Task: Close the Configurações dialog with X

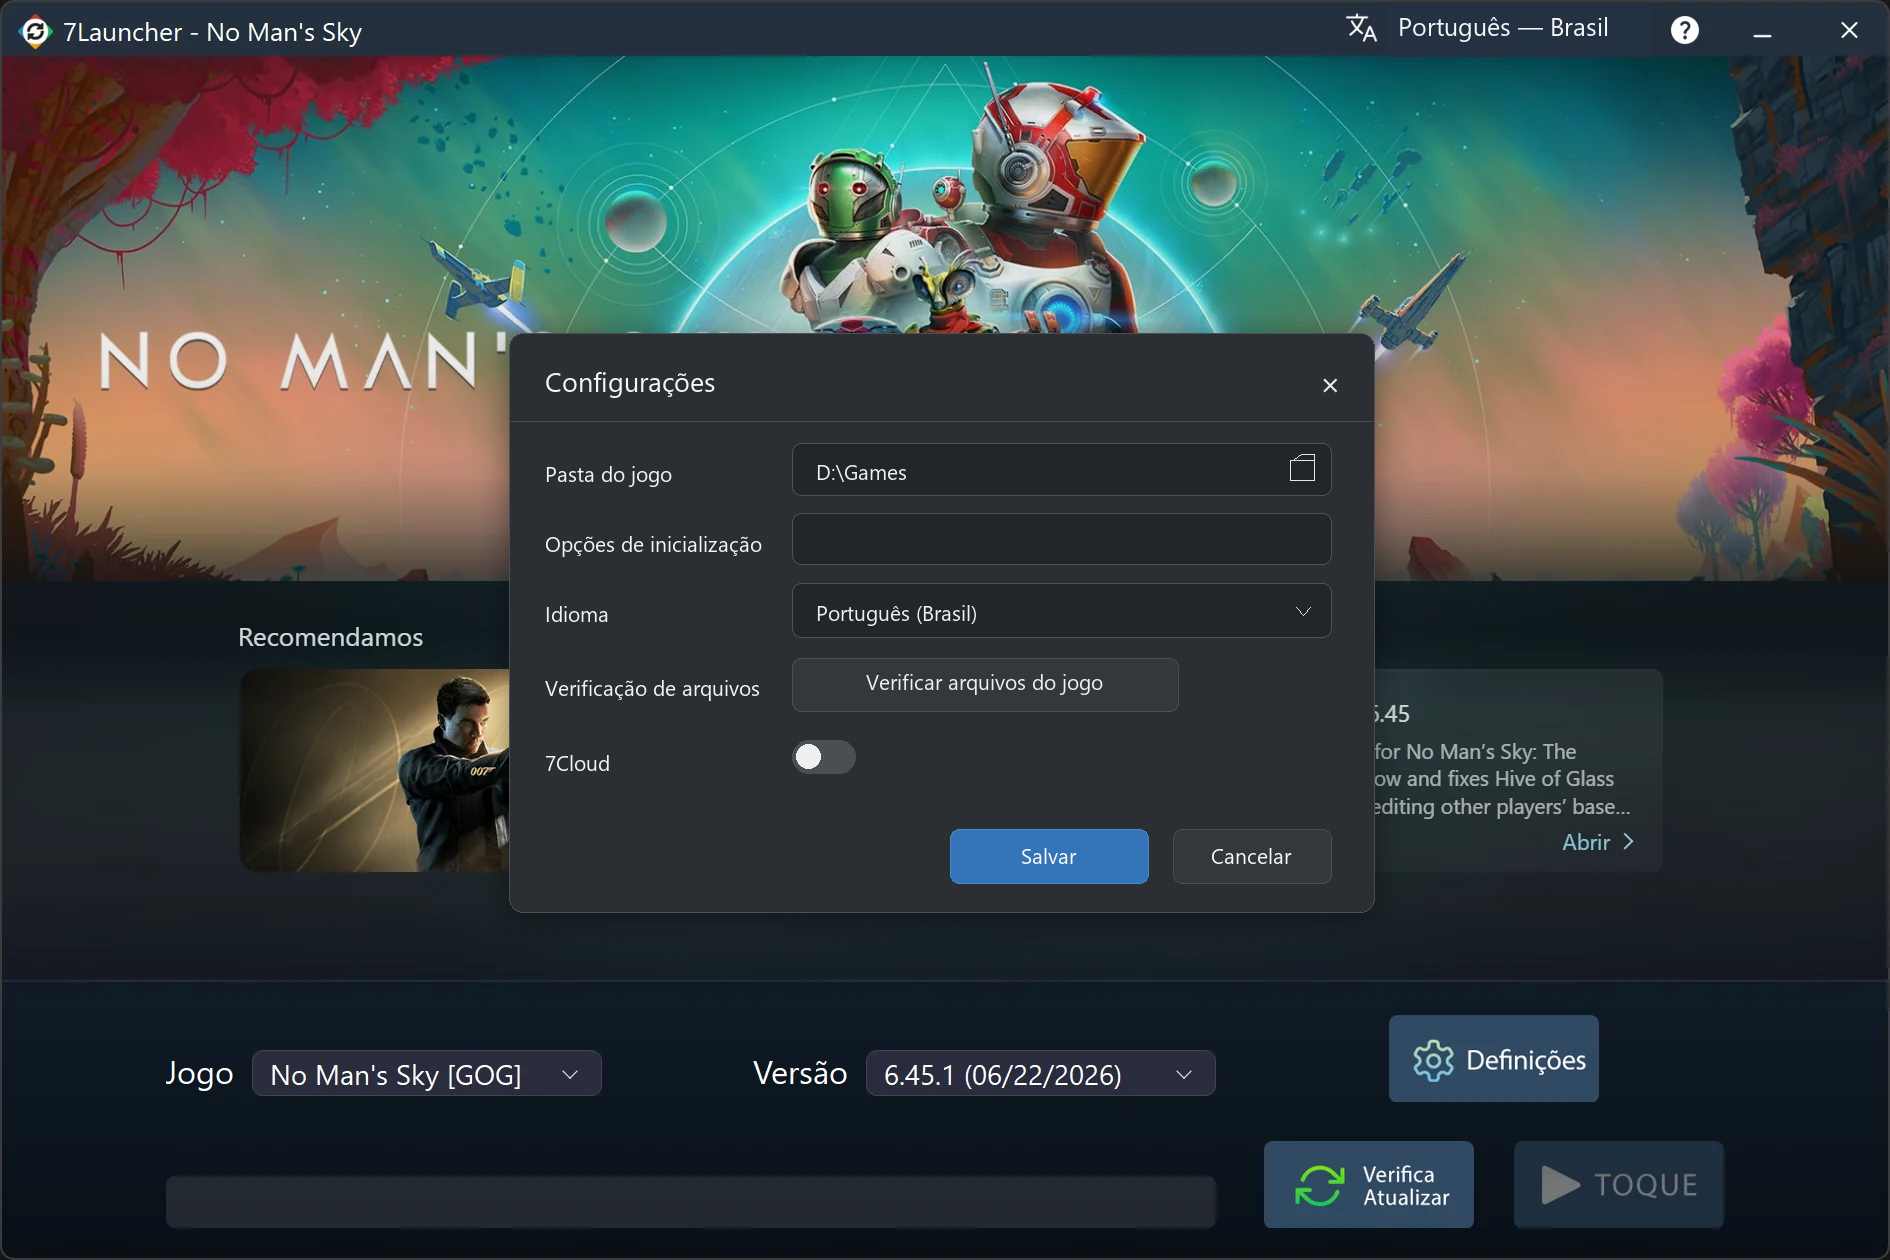Action: [1330, 385]
